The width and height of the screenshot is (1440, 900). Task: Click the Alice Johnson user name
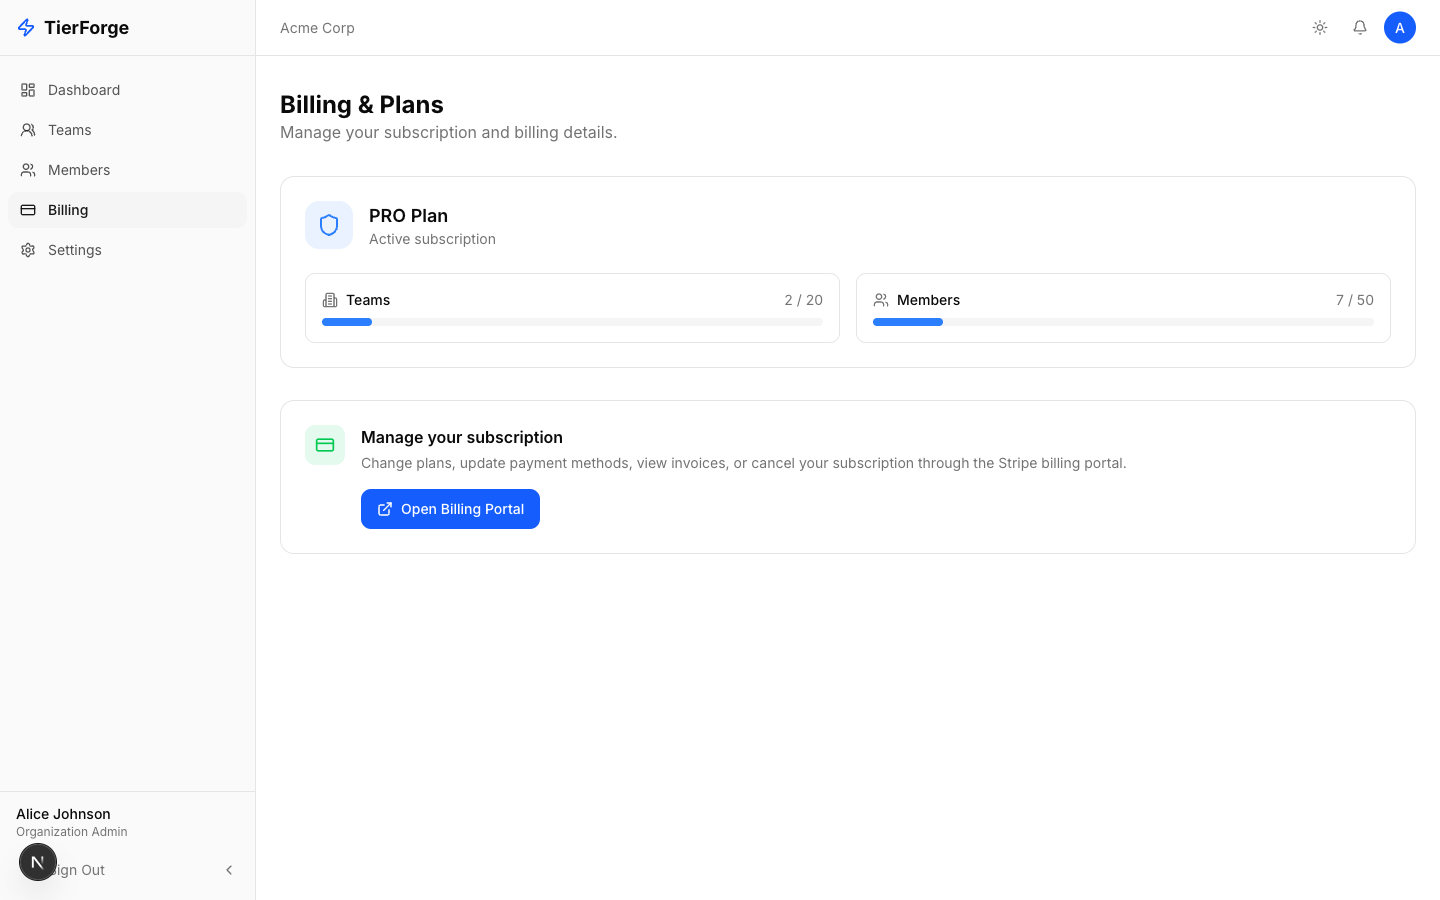point(63,814)
